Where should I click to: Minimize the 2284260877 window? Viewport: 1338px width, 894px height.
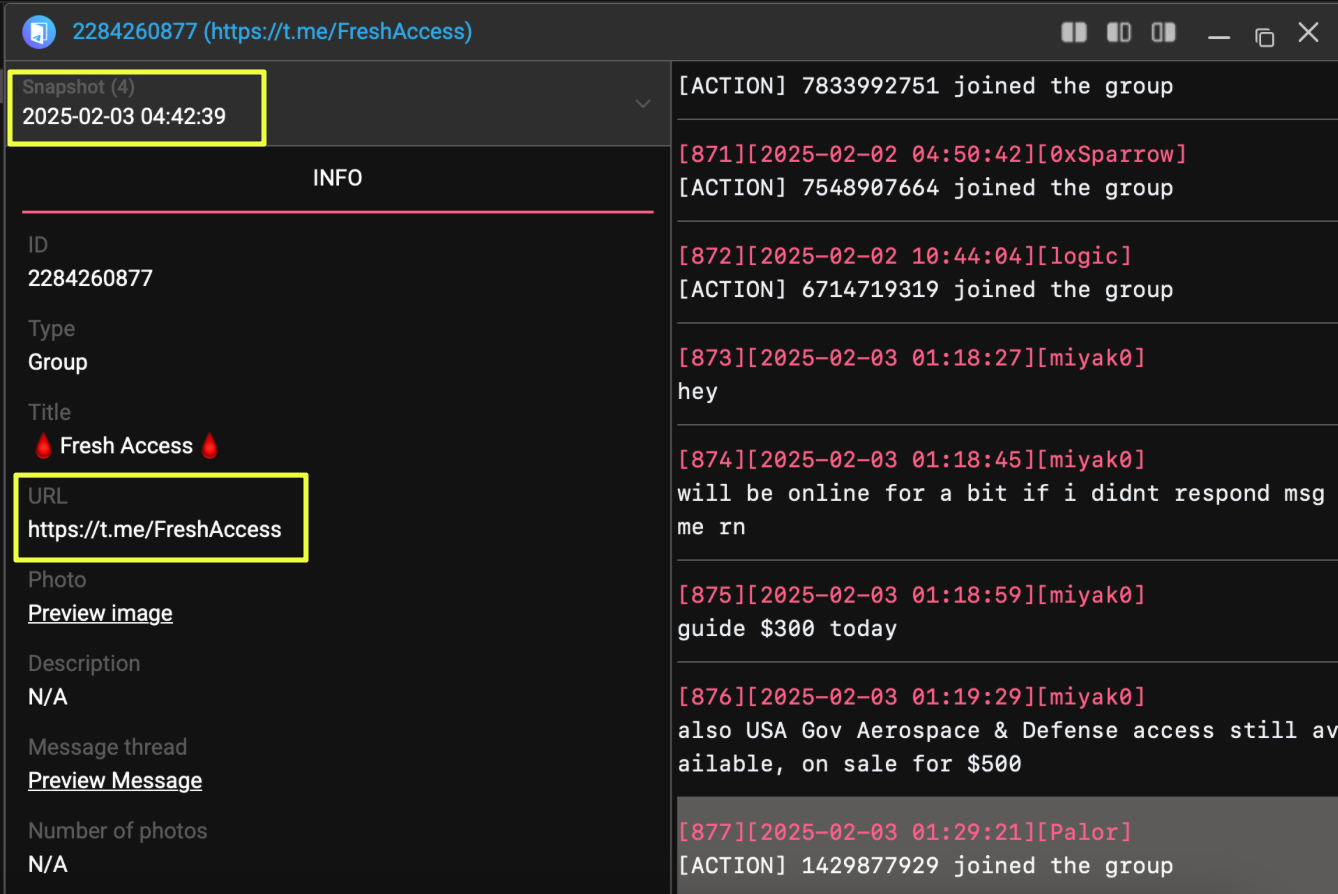tap(1218, 35)
